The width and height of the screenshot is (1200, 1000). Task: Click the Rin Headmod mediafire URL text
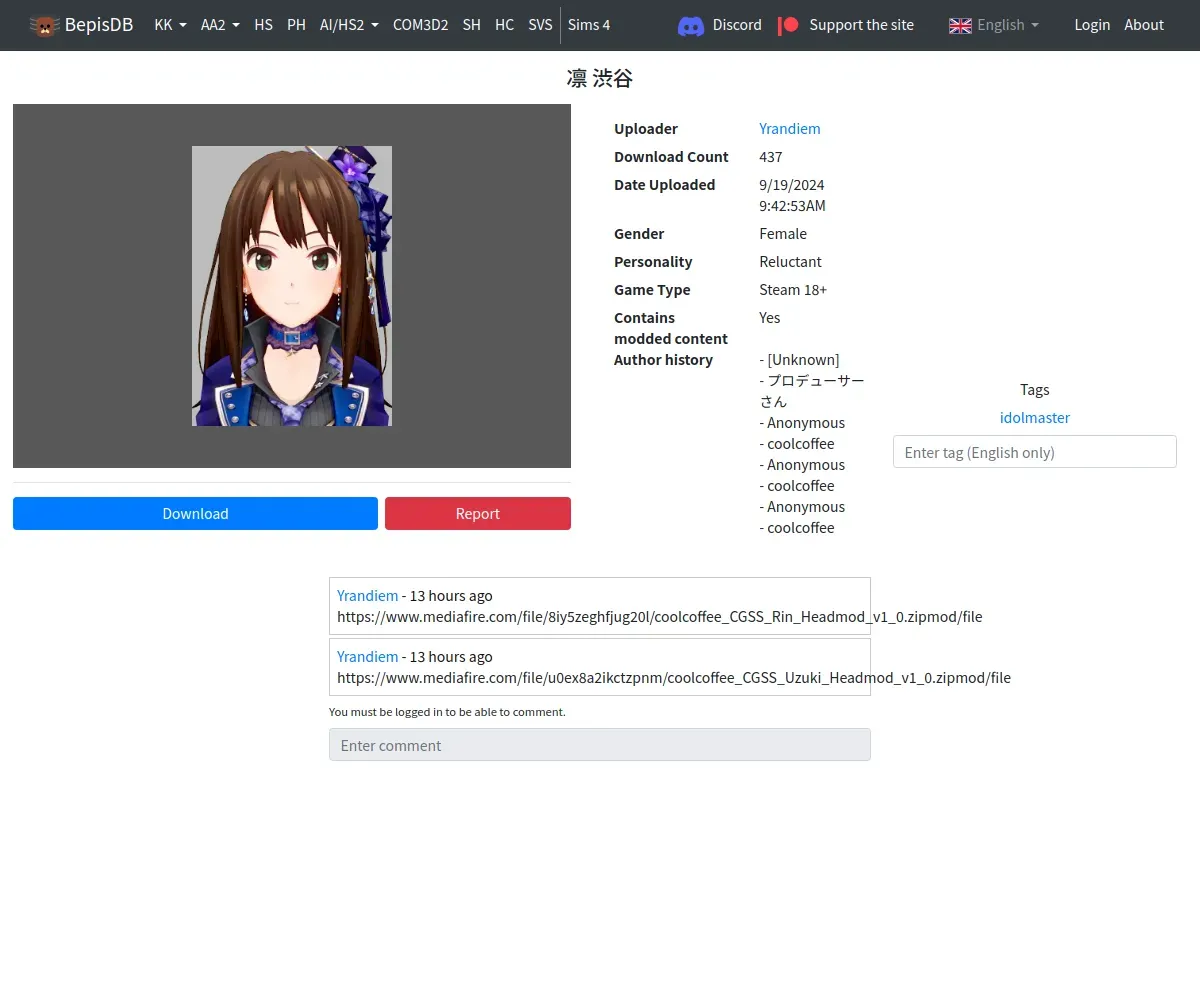[x=660, y=617]
